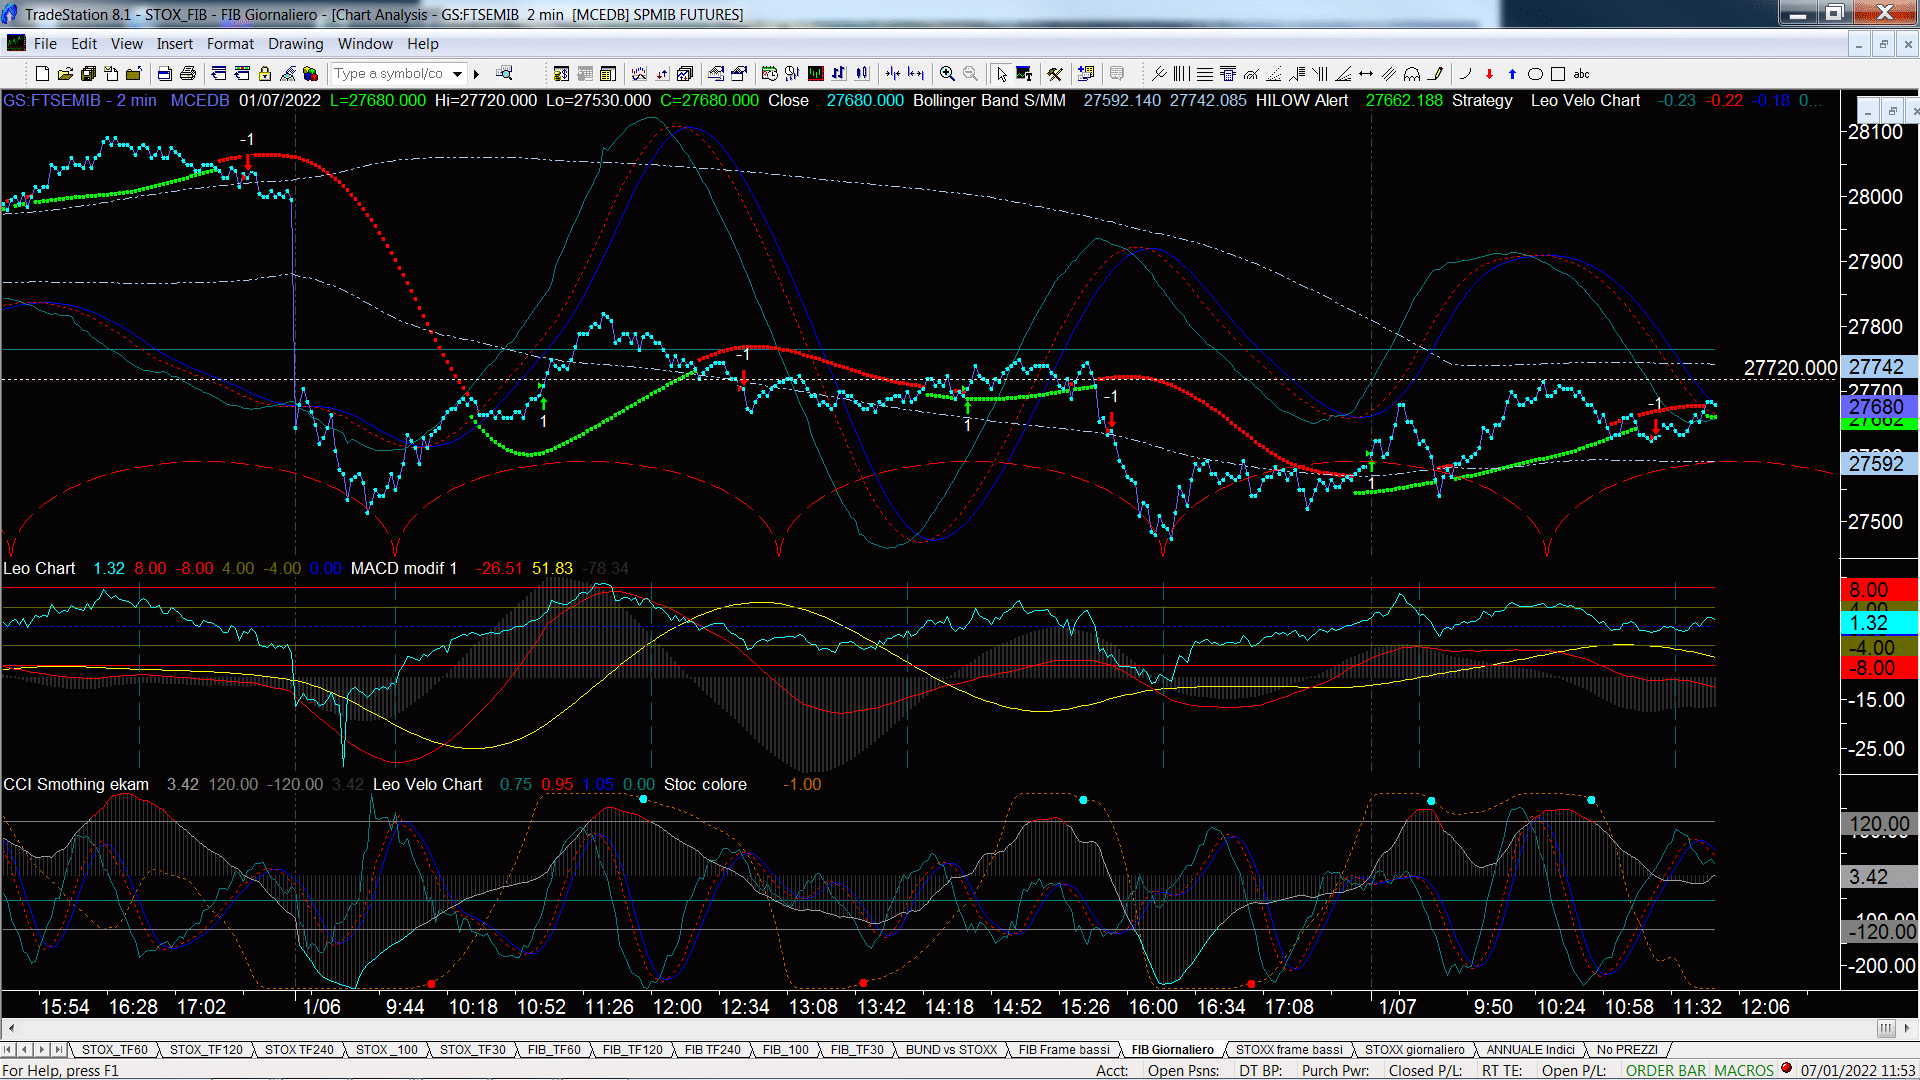Click the horizontal scrollbar thumb
This screenshot has width=1920, height=1080.
tap(1886, 1028)
